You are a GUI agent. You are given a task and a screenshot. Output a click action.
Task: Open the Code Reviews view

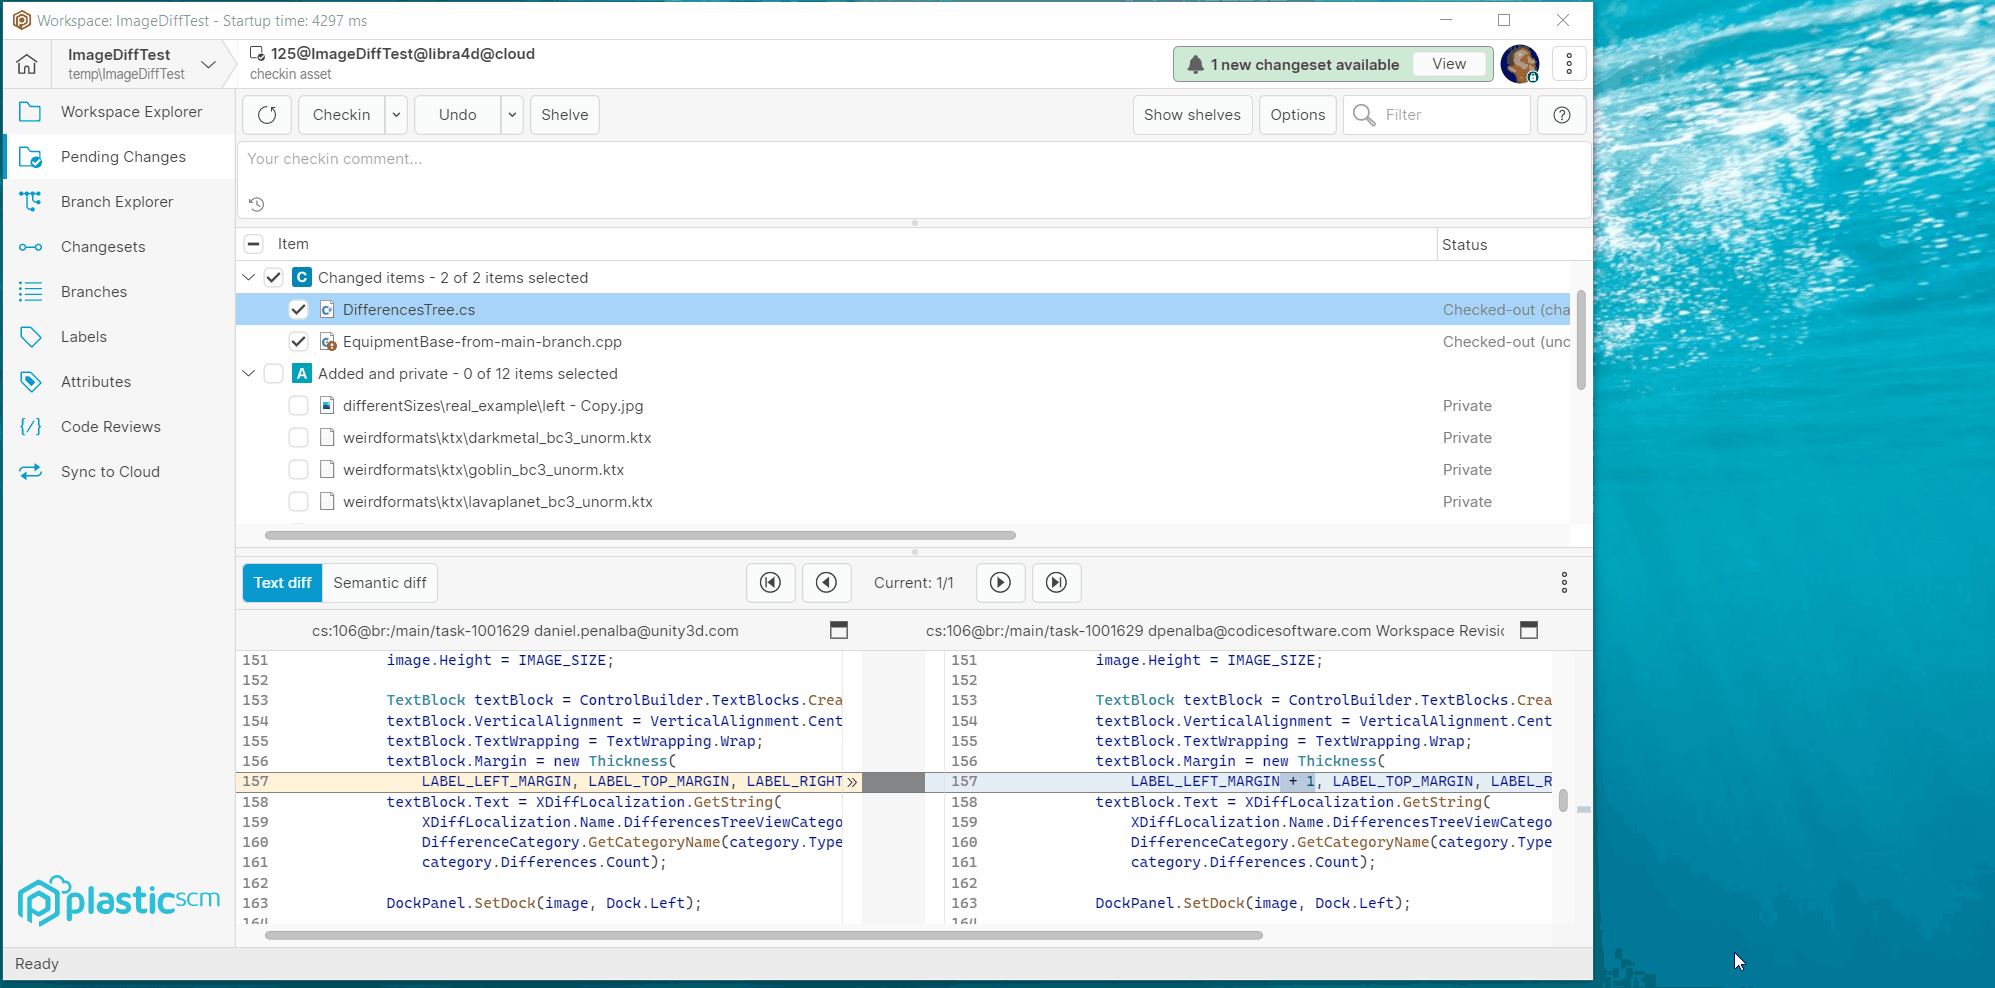tap(110, 426)
